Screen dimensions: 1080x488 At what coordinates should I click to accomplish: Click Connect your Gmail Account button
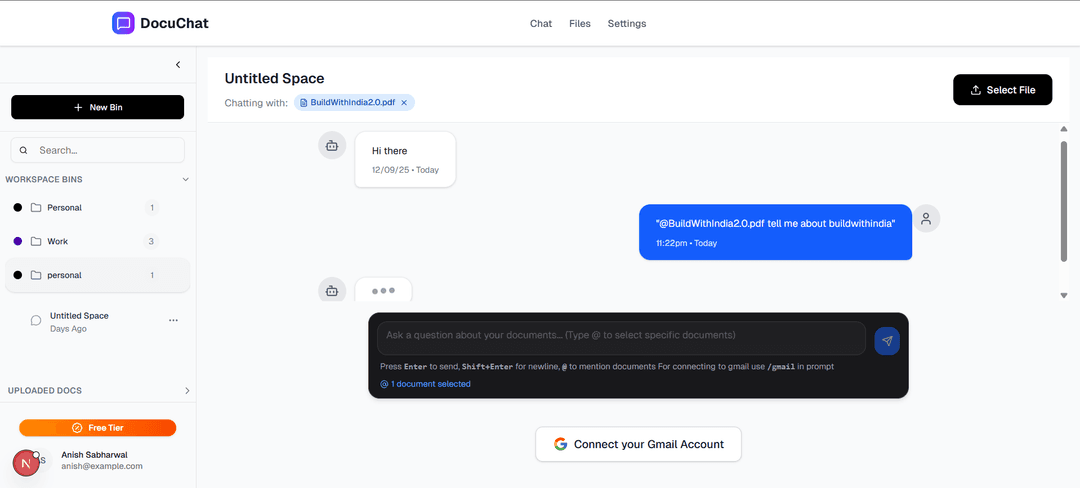click(x=638, y=444)
